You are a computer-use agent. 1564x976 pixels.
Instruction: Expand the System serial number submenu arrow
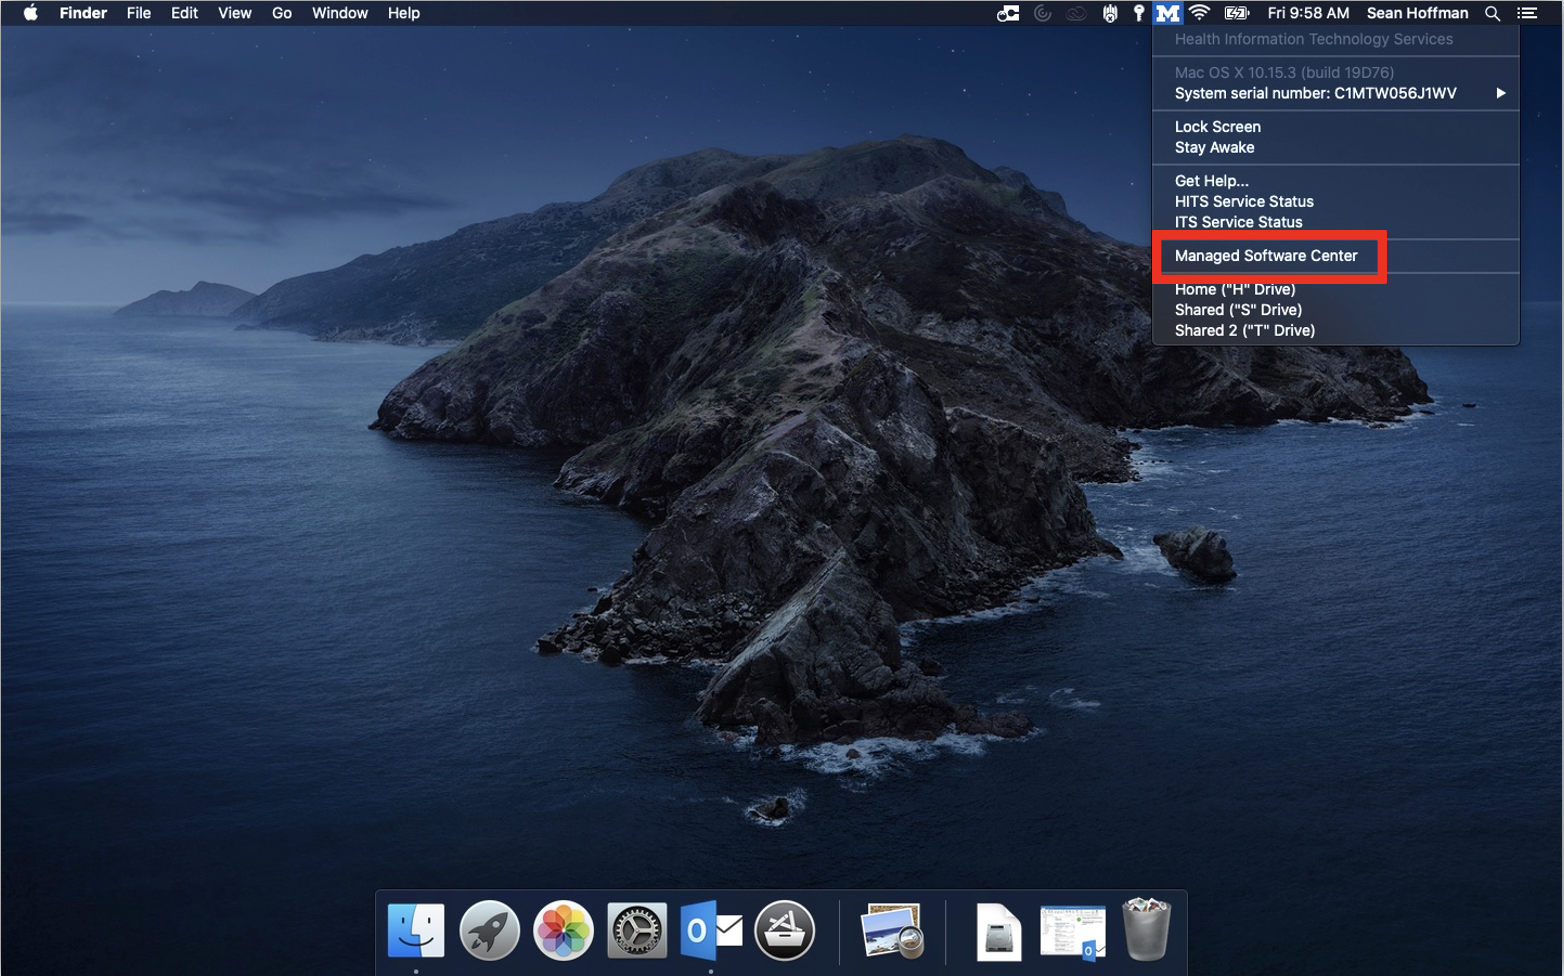1500,93
